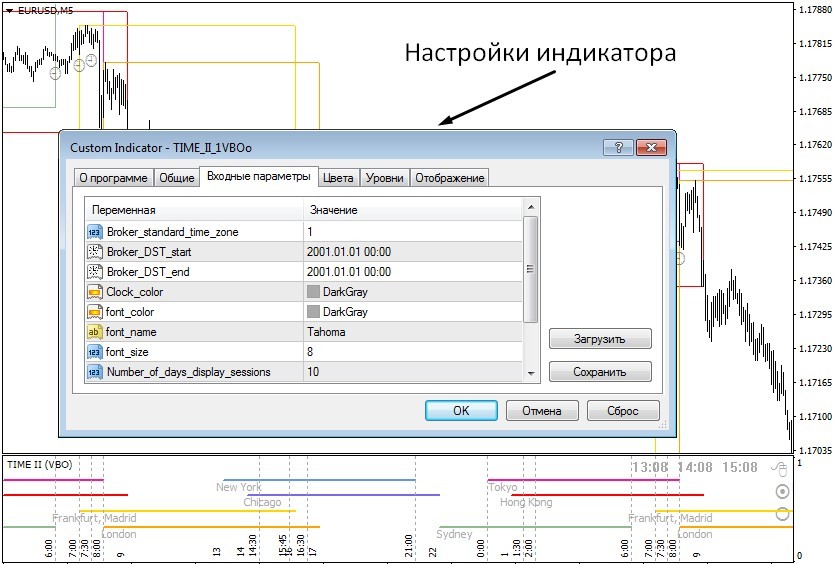Select the Broker_standard_time_zone row name
The width and height of the screenshot is (838, 564).
click(x=173, y=232)
